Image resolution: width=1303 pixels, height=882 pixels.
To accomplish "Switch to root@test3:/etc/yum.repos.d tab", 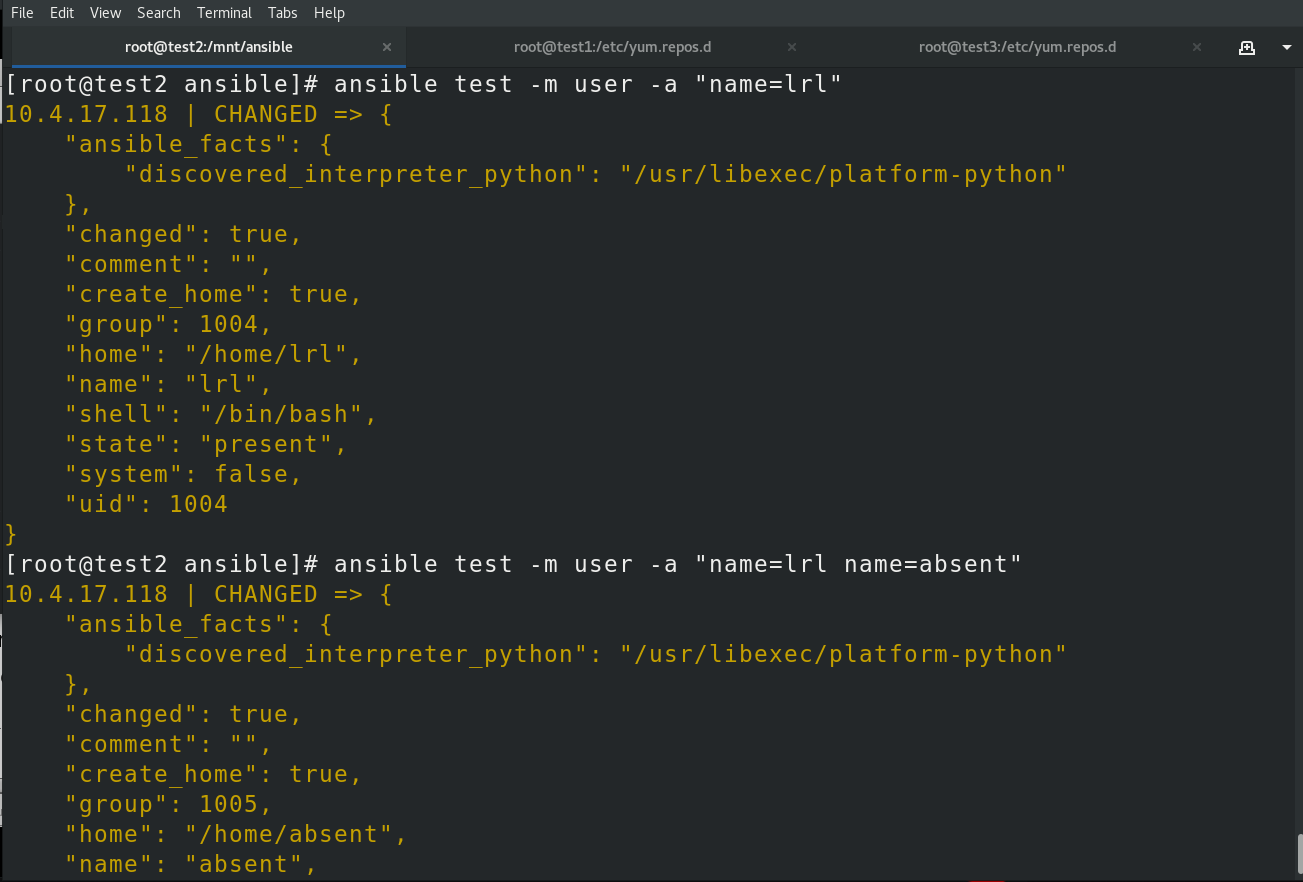I will click(1017, 47).
